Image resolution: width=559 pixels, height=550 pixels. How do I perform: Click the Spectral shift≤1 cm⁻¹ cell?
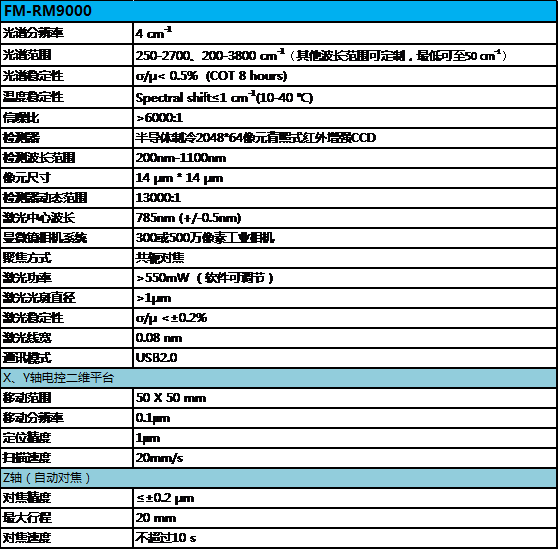tap(344, 97)
